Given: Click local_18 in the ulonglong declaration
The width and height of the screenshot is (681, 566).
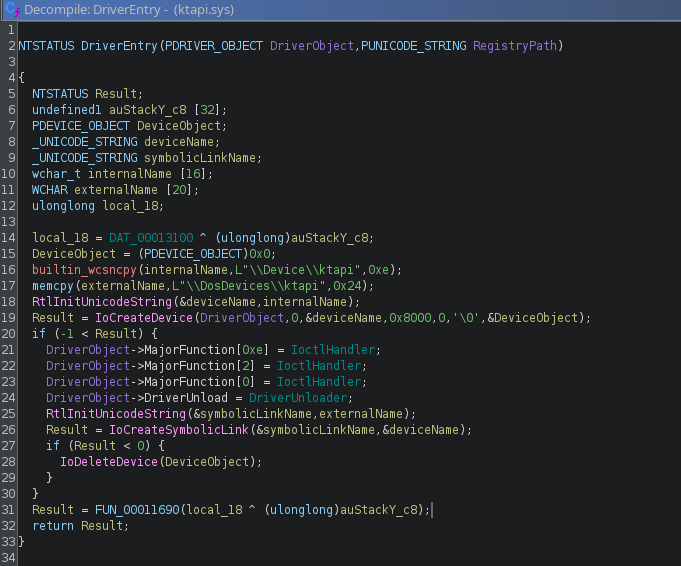Looking at the screenshot, I should (130, 205).
